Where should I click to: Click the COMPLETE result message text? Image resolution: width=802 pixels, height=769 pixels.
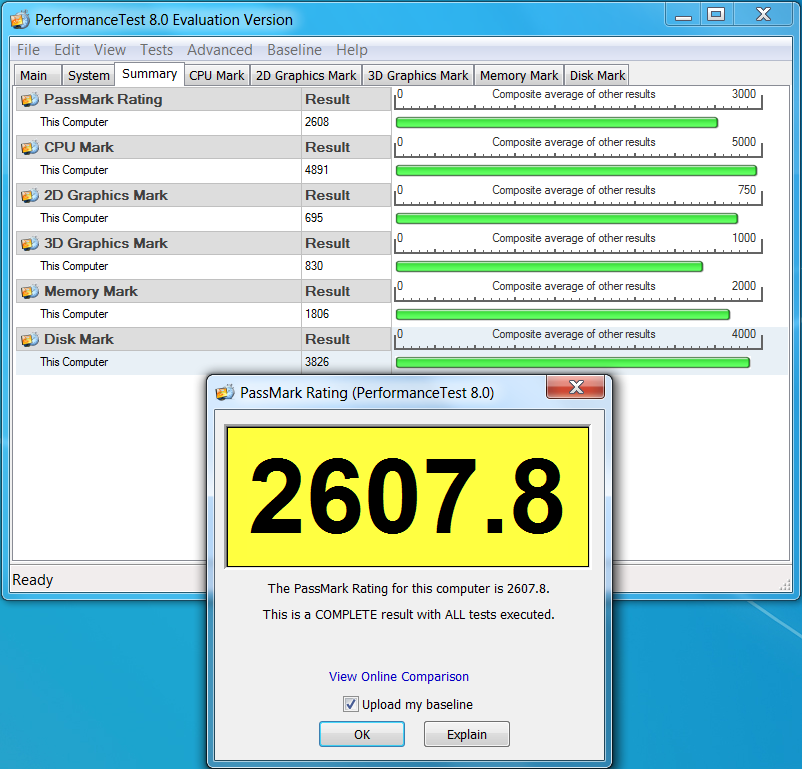point(409,614)
